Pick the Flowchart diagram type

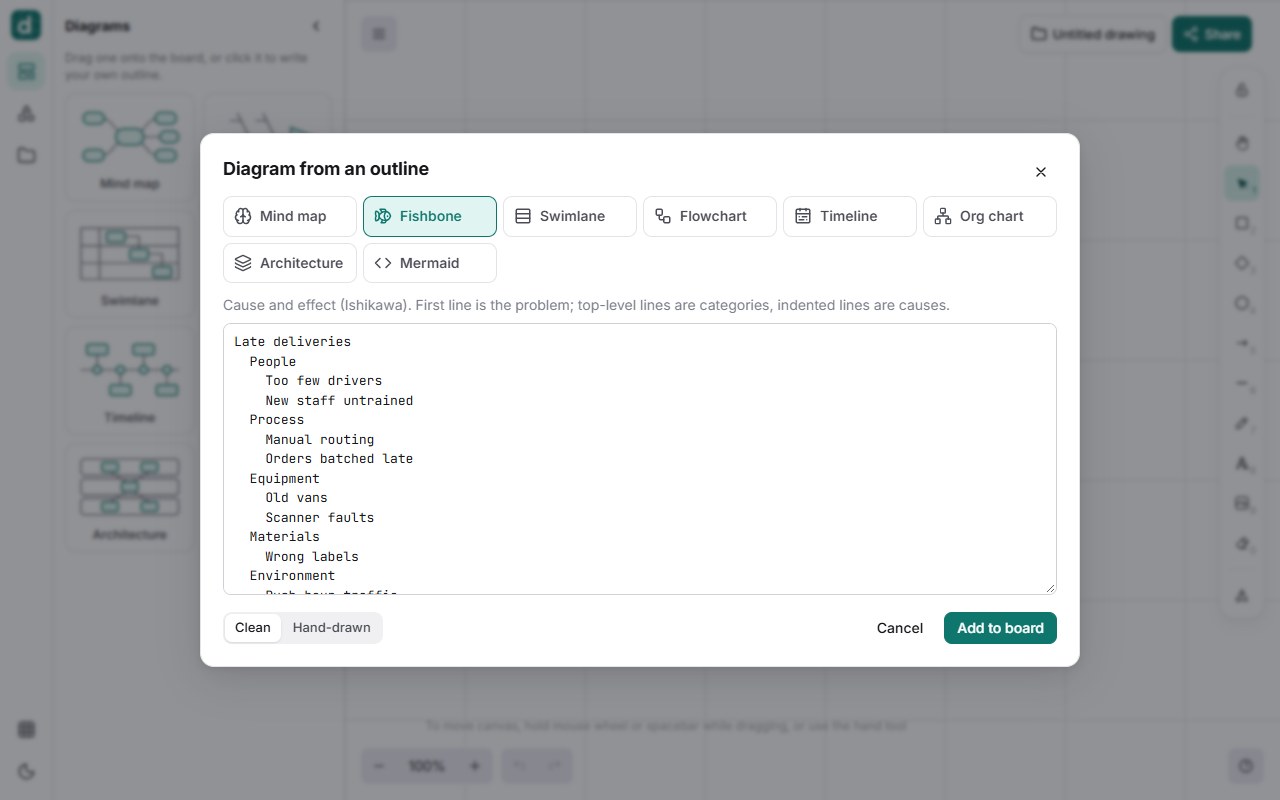(710, 216)
